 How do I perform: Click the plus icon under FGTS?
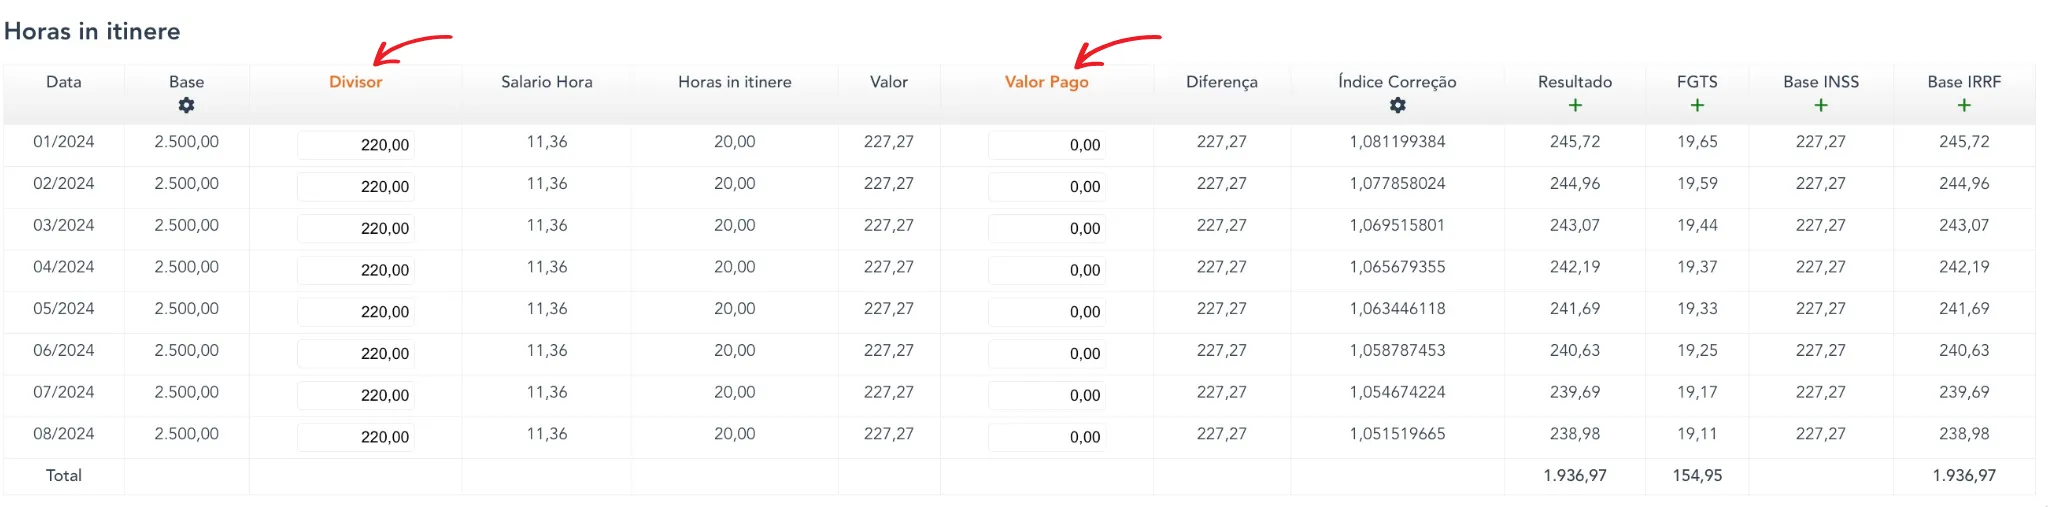[1697, 105]
